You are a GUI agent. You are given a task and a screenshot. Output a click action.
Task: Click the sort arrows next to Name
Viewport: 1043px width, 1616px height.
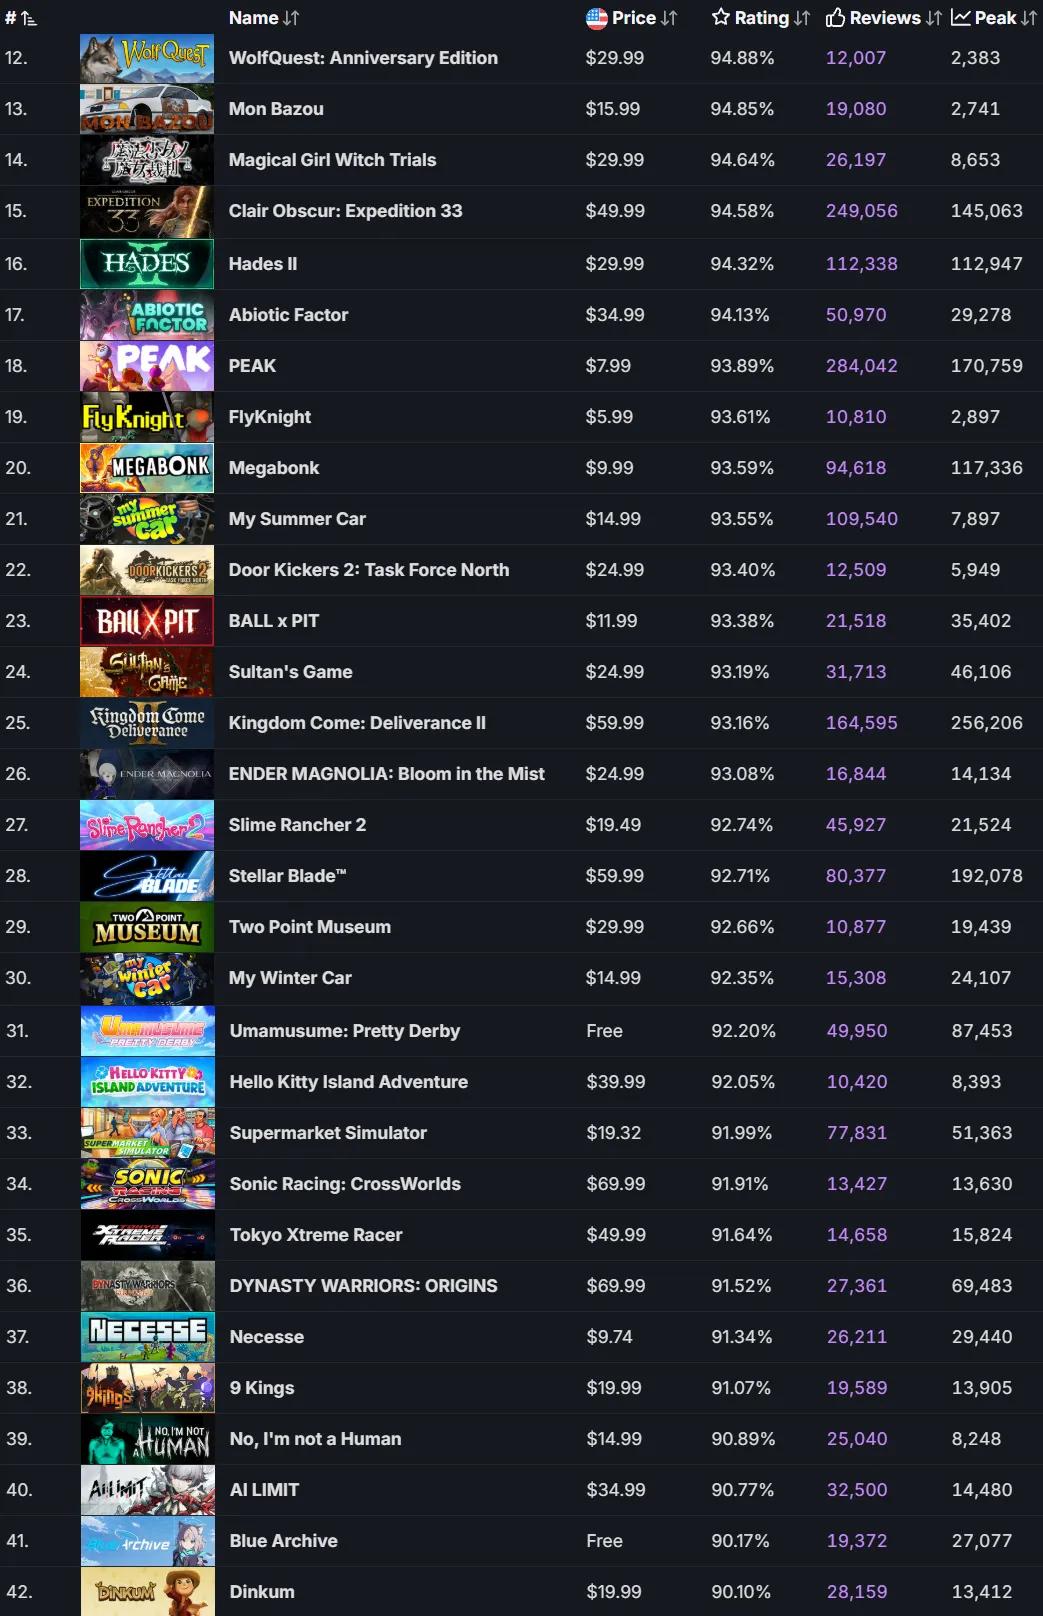pyautogui.click(x=291, y=18)
